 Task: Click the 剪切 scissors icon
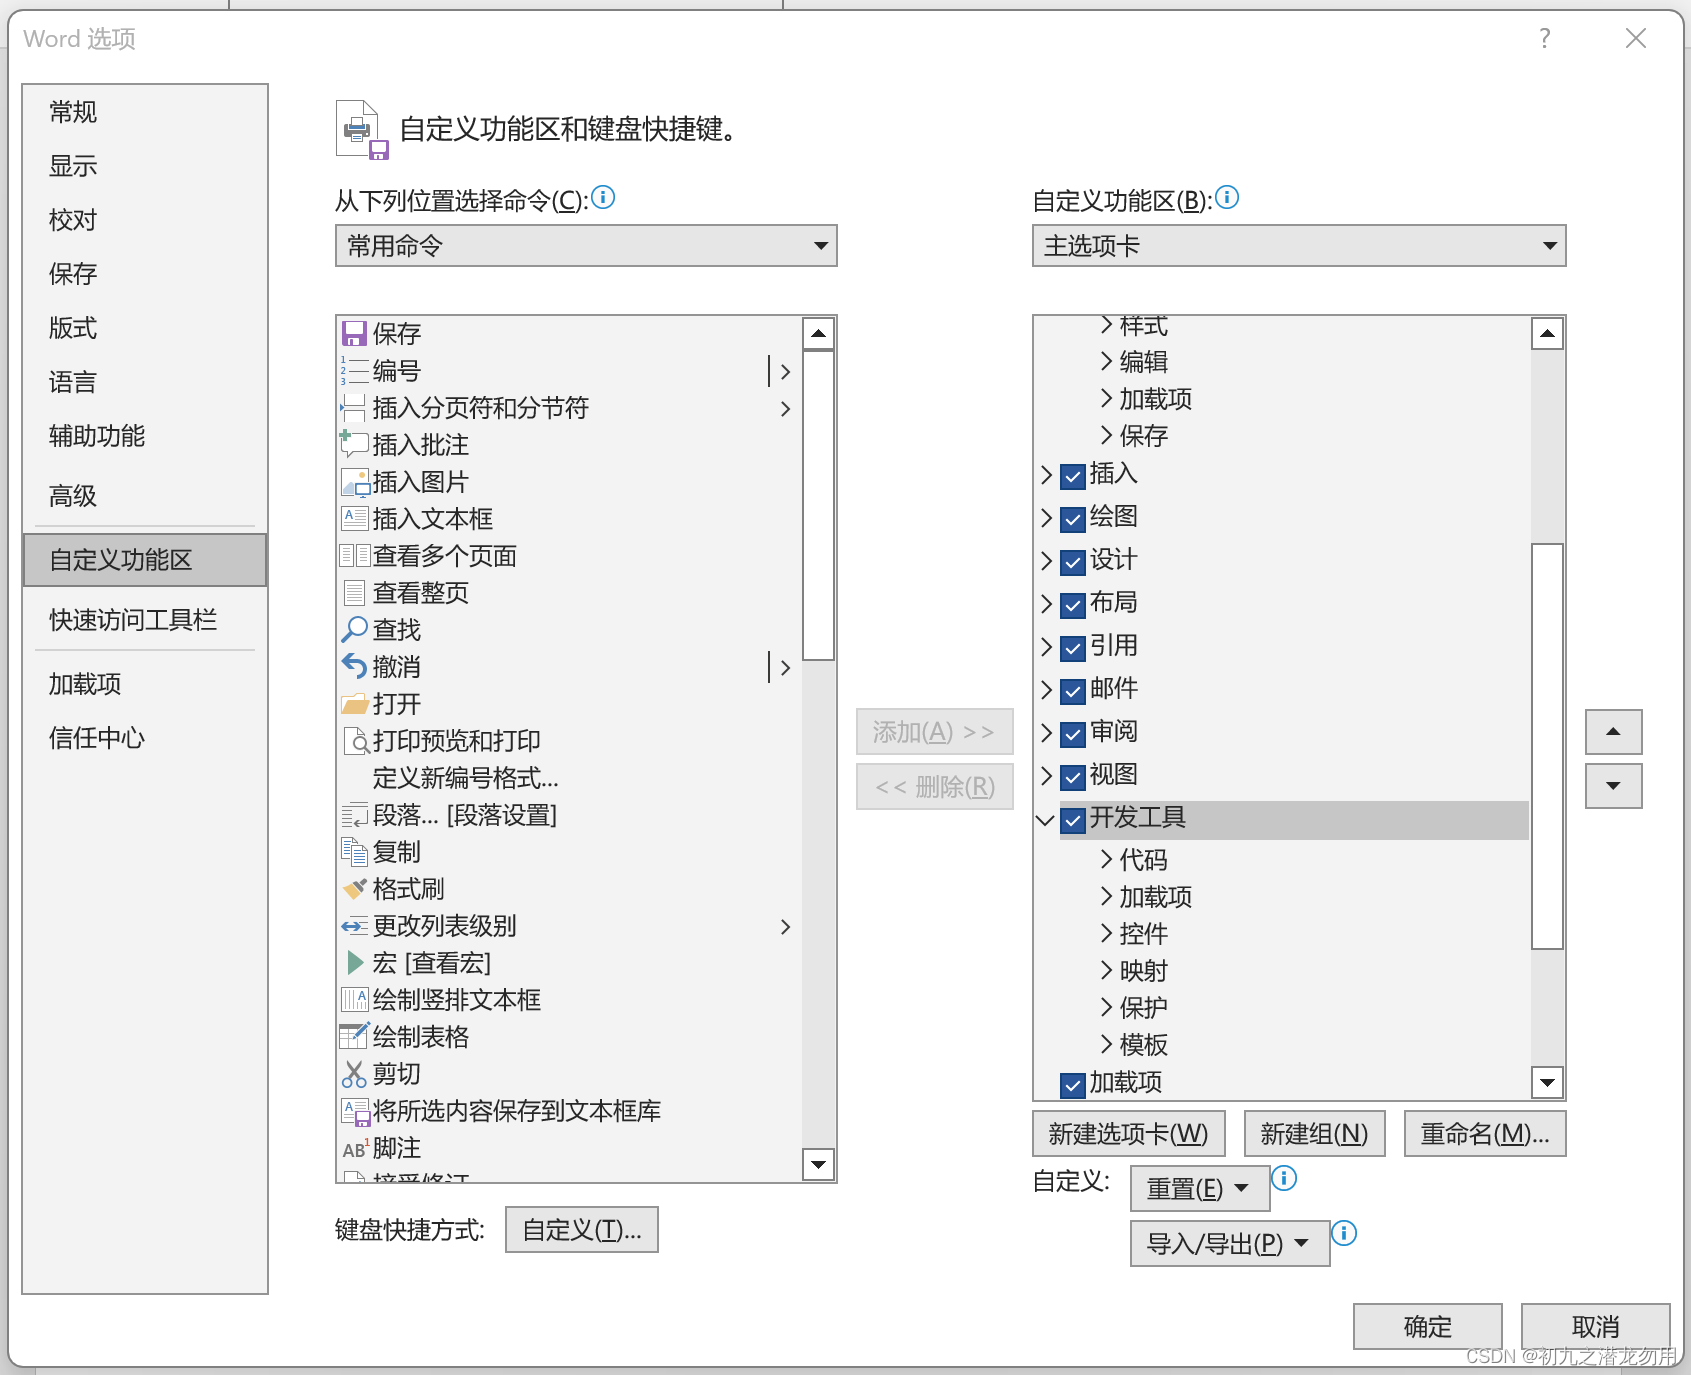coord(354,1073)
